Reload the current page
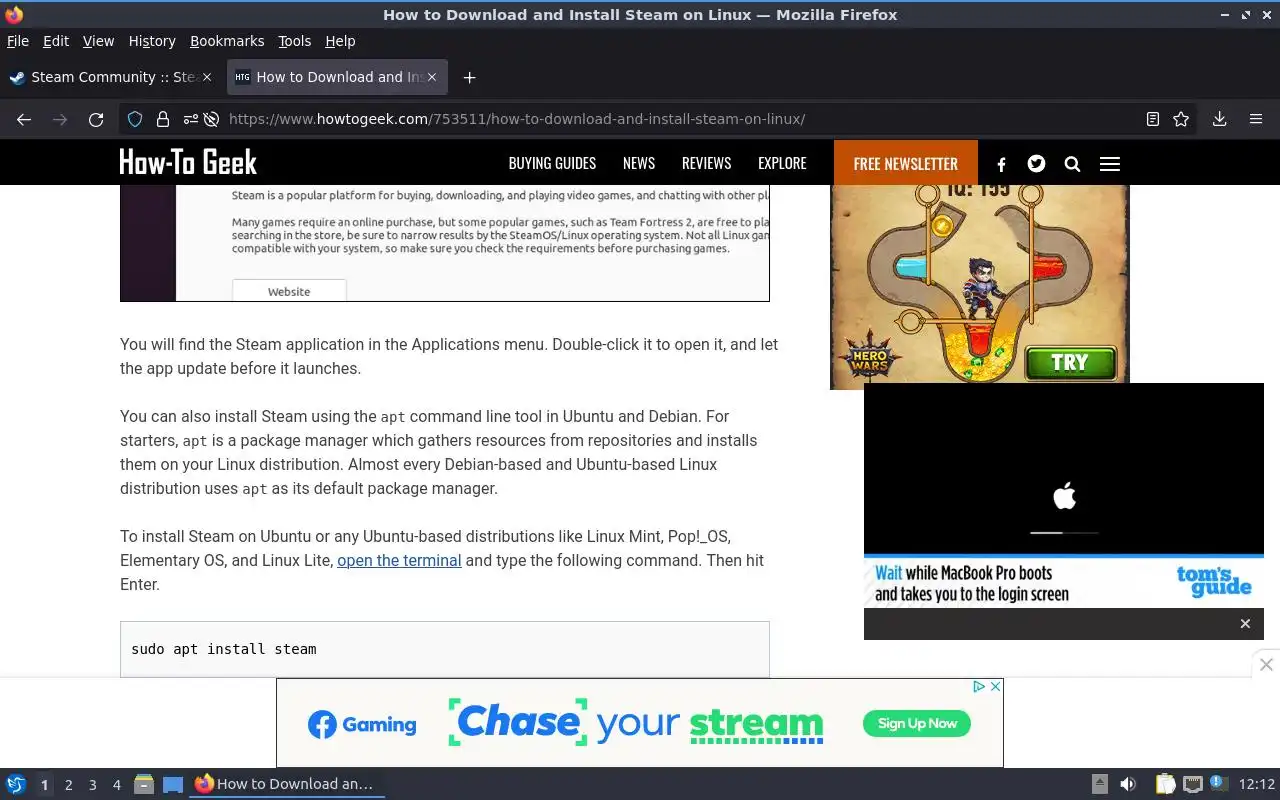Screen dimensions: 1280x800 pos(96,119)
